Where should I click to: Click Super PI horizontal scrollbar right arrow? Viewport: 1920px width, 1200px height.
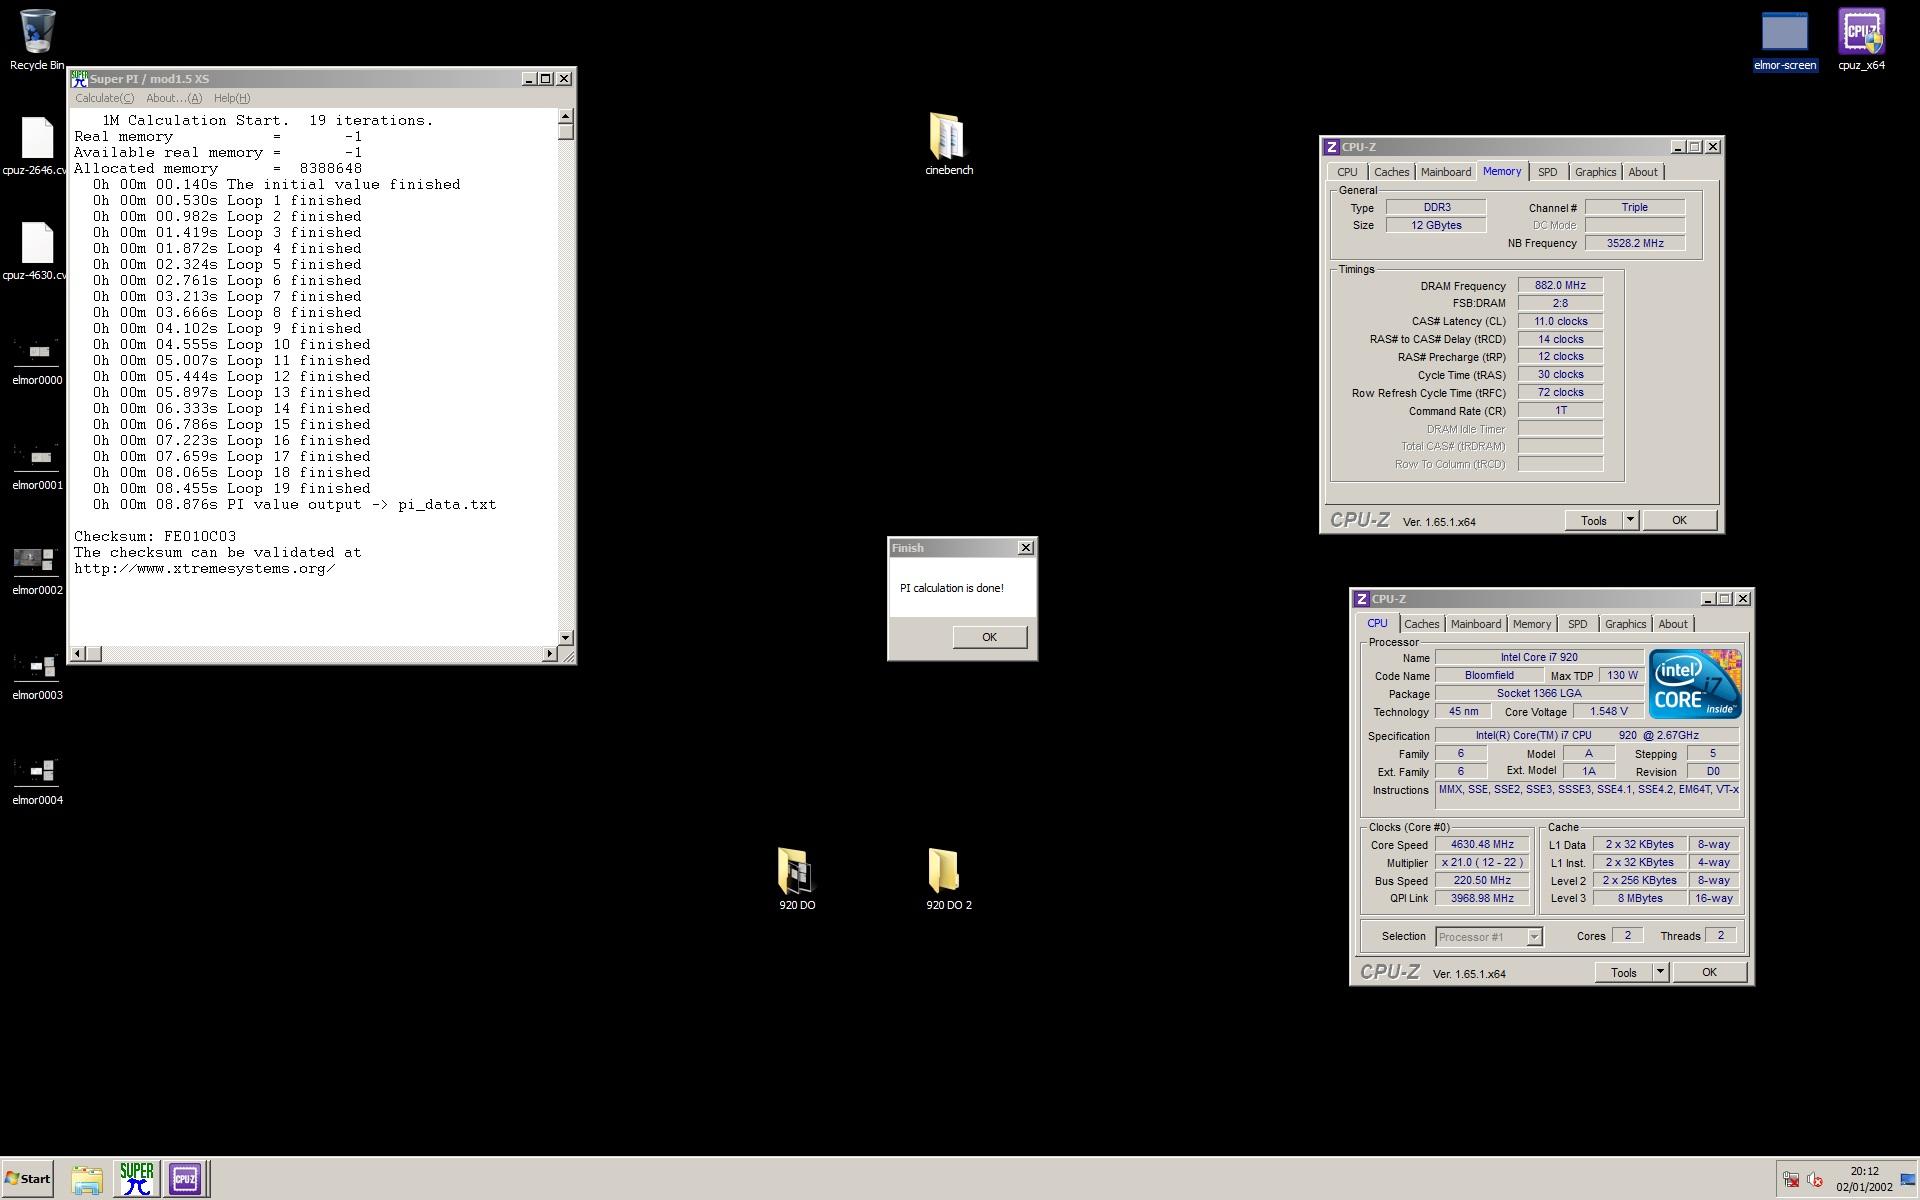pyautogui.click(x=549, y=654)
